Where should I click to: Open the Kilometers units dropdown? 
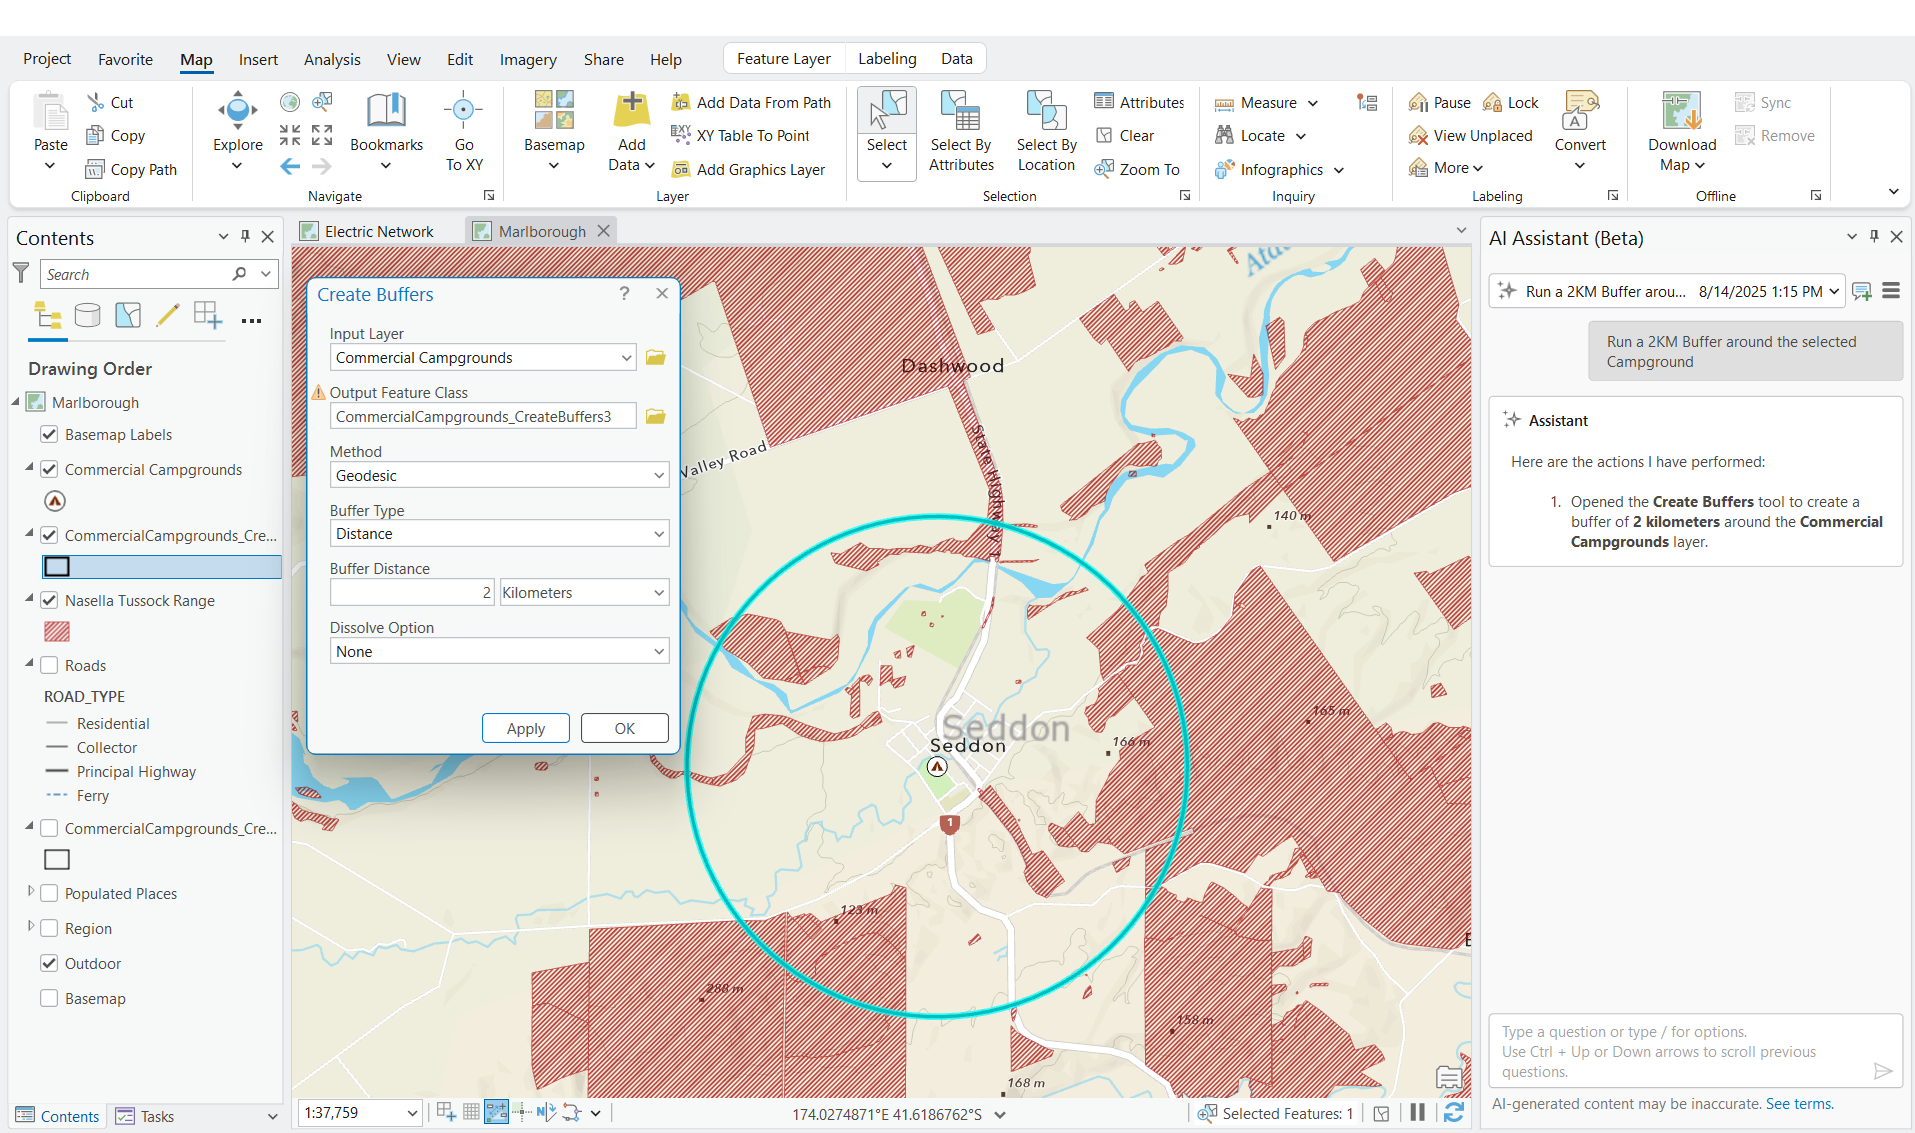click(x=657, y=592)
